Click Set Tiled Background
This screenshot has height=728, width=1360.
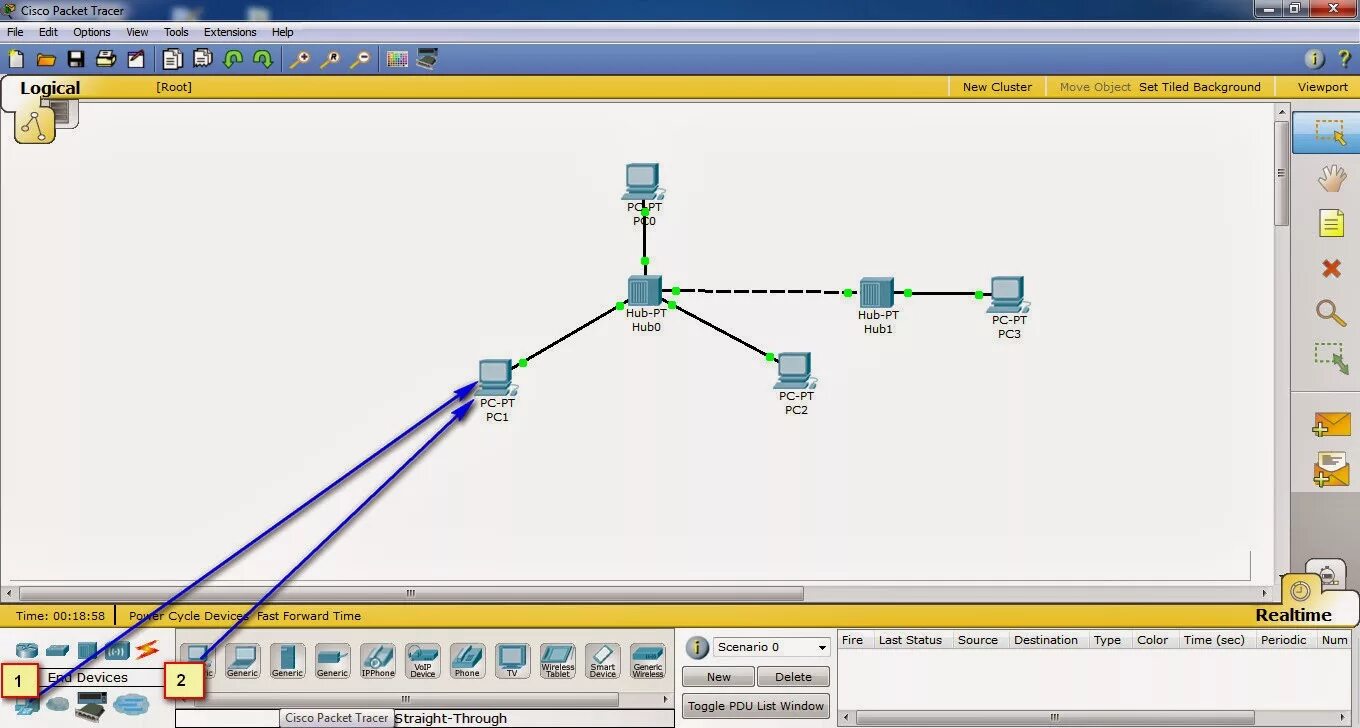coord(1200,87)
